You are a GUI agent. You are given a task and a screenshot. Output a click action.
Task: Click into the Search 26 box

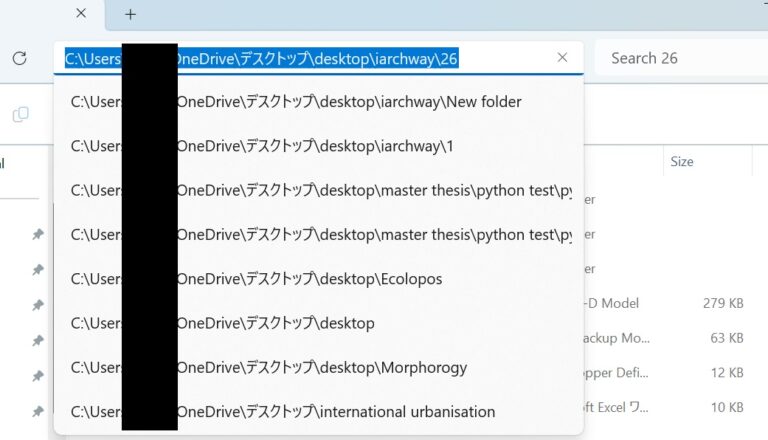680,58
